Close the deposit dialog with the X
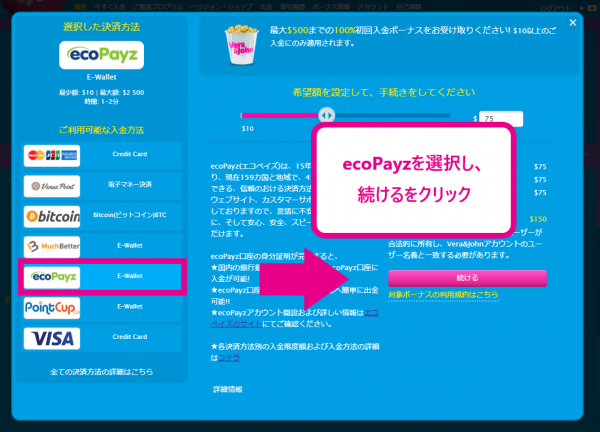This screenshot has height=432, width=600. (x=572, y=23)
